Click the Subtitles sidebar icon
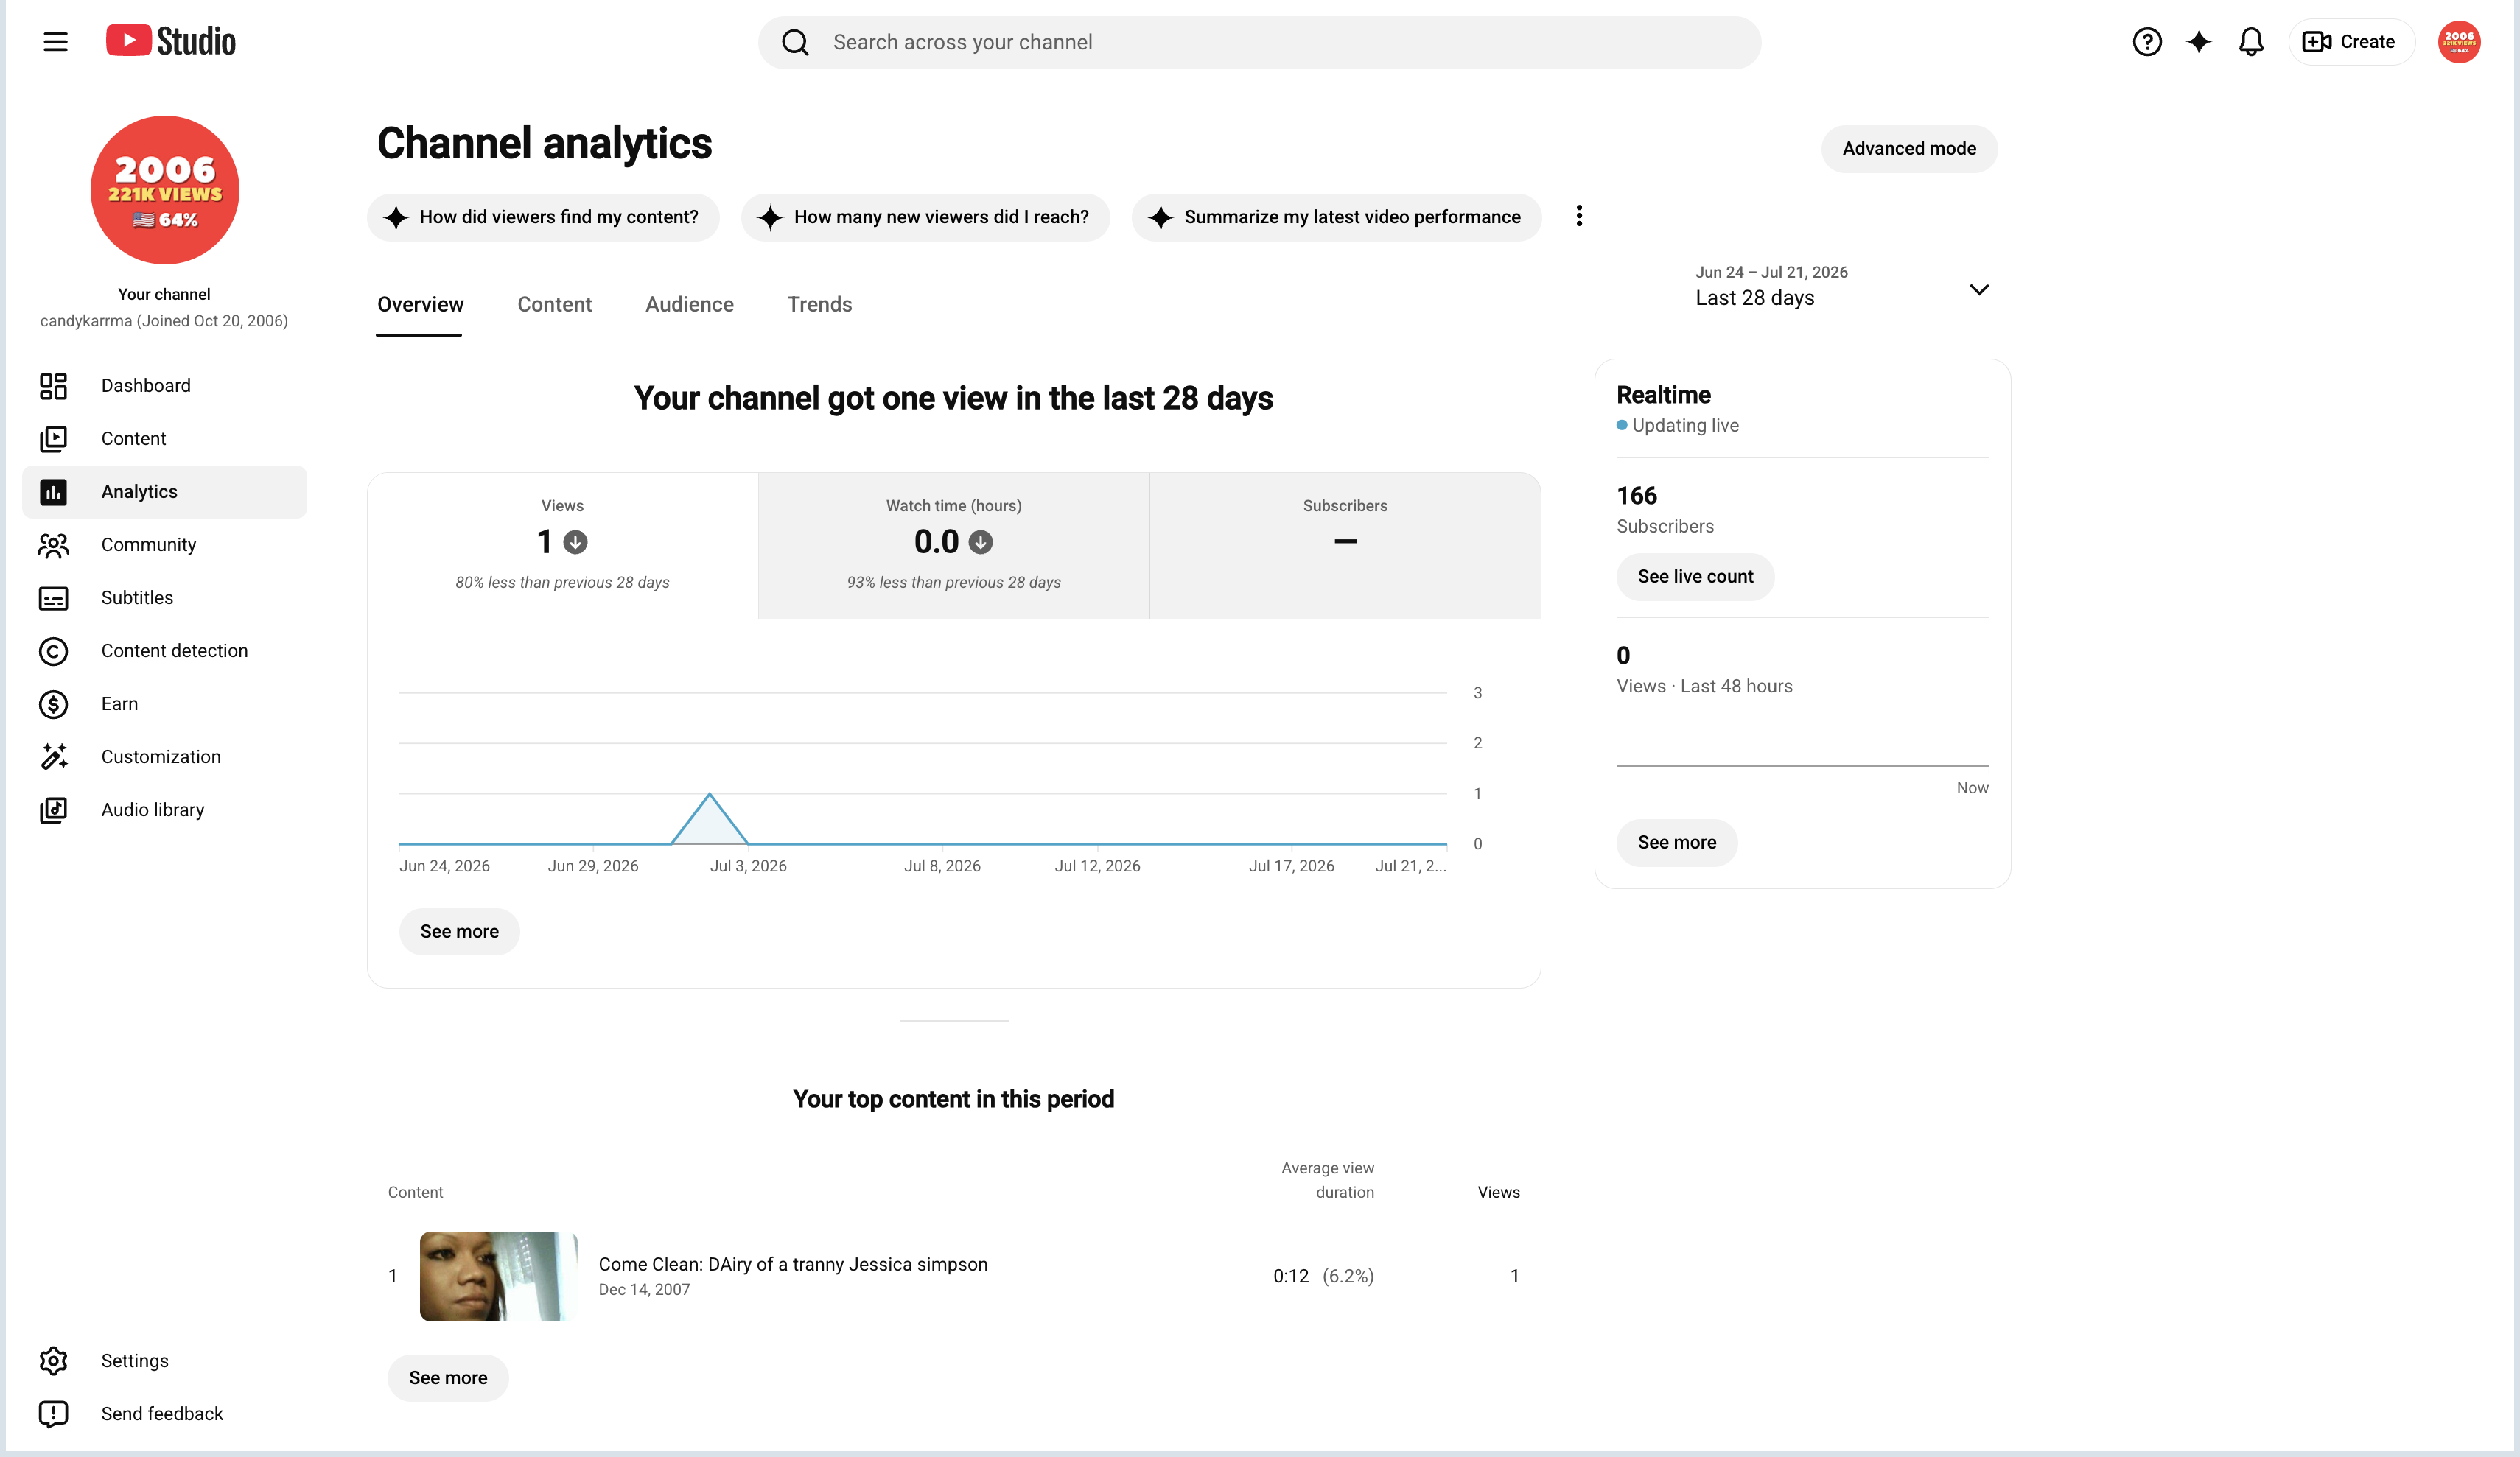Screen dimensions: 2520x1457 tap(53, 598)
